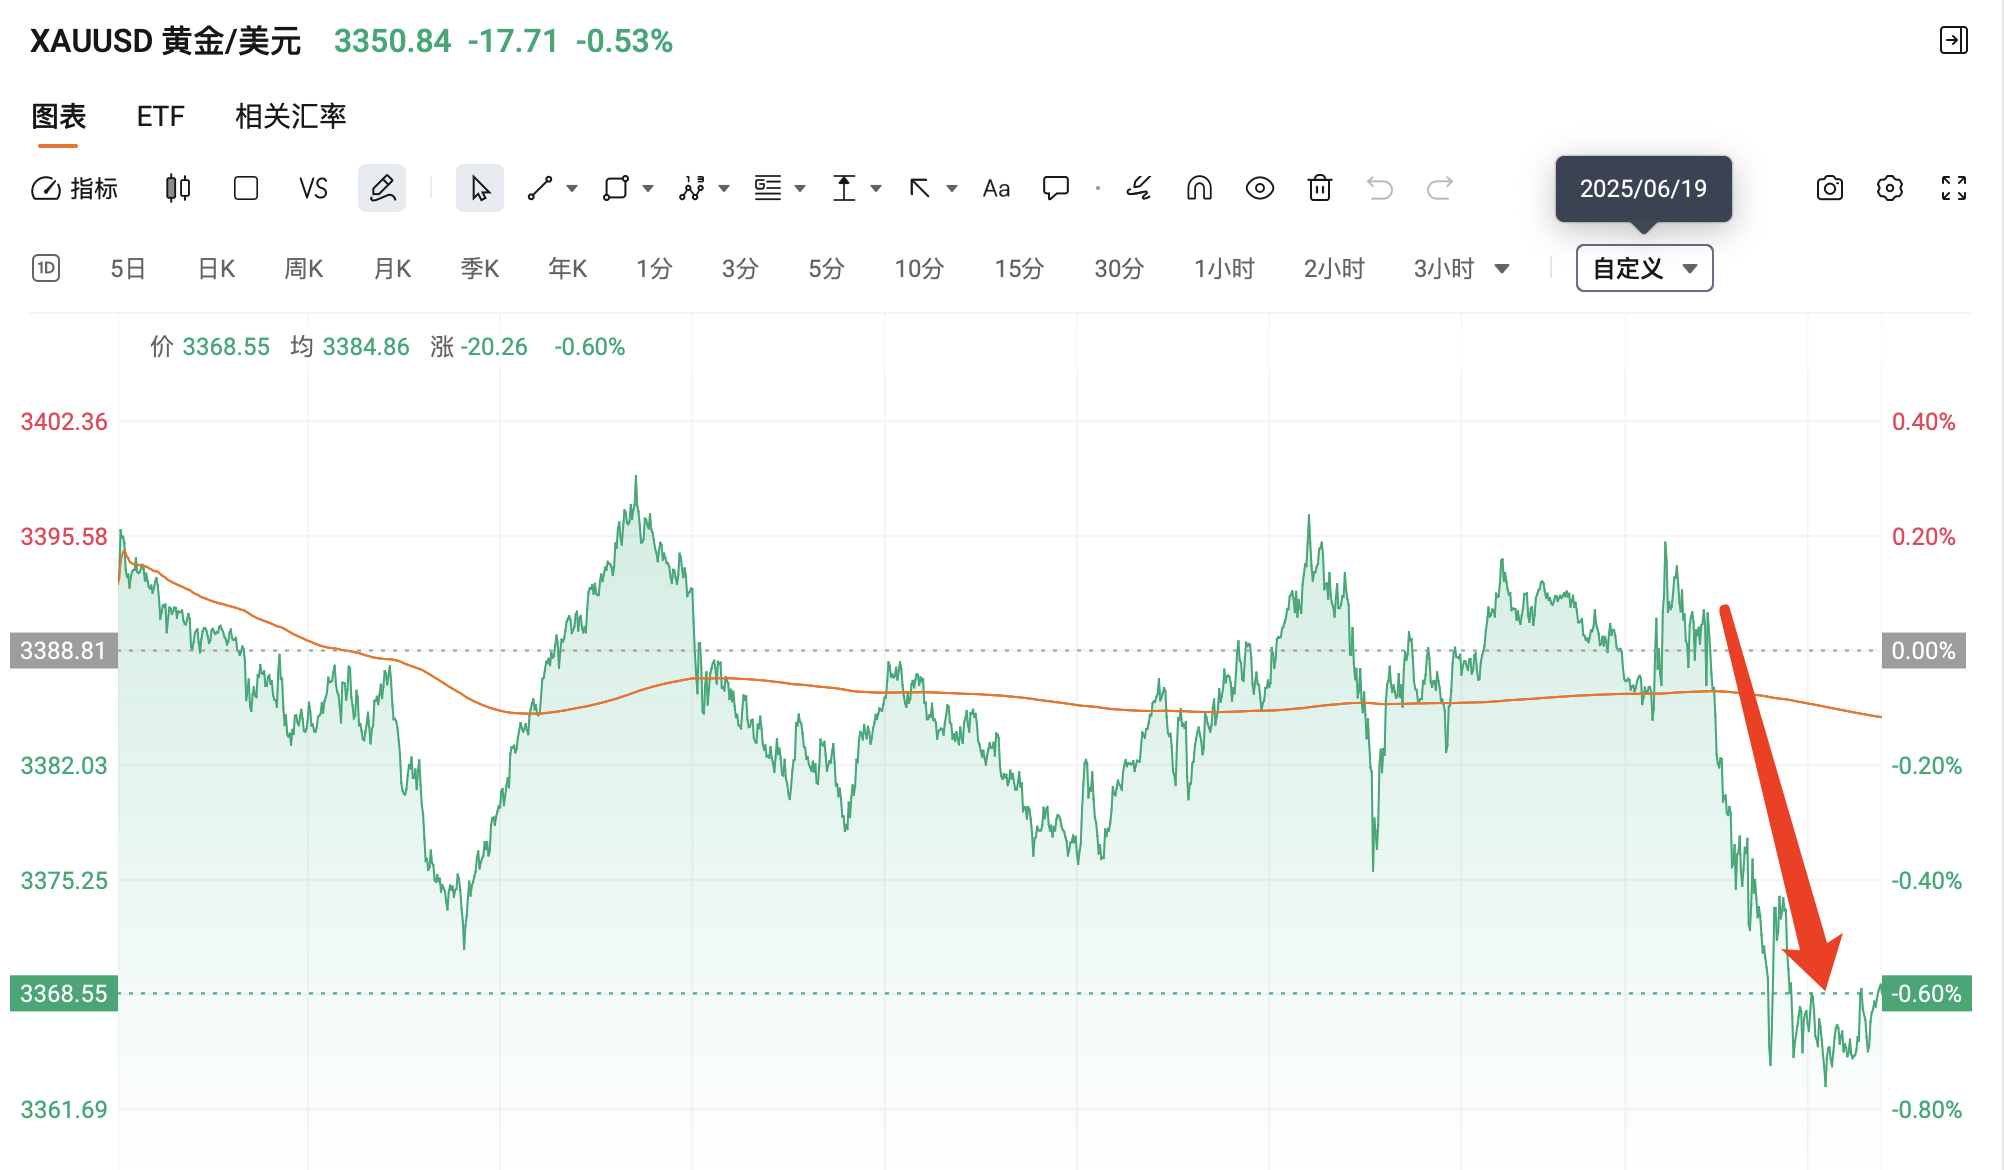Click the square rectangle chart icon
The height and width of the screenshot is (1170, 2004).
[x=246, y=188]
